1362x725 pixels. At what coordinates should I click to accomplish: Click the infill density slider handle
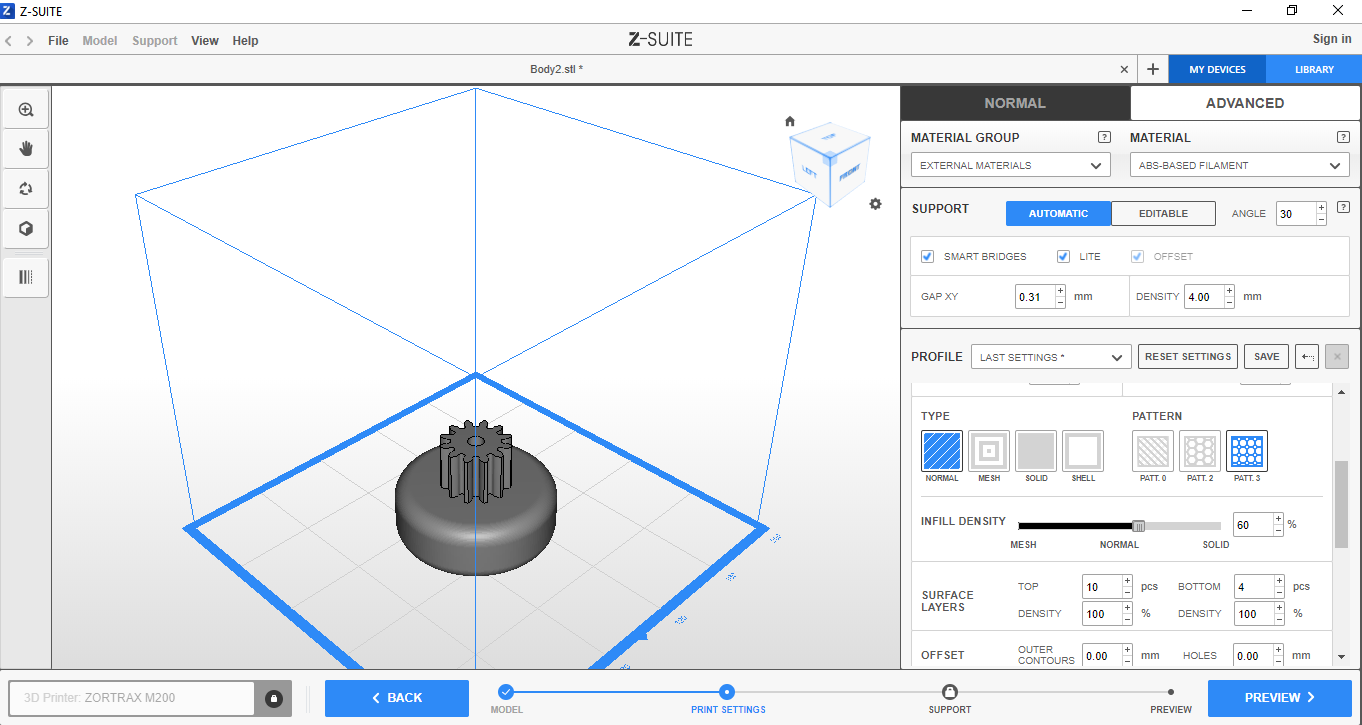coord(1138,526)
